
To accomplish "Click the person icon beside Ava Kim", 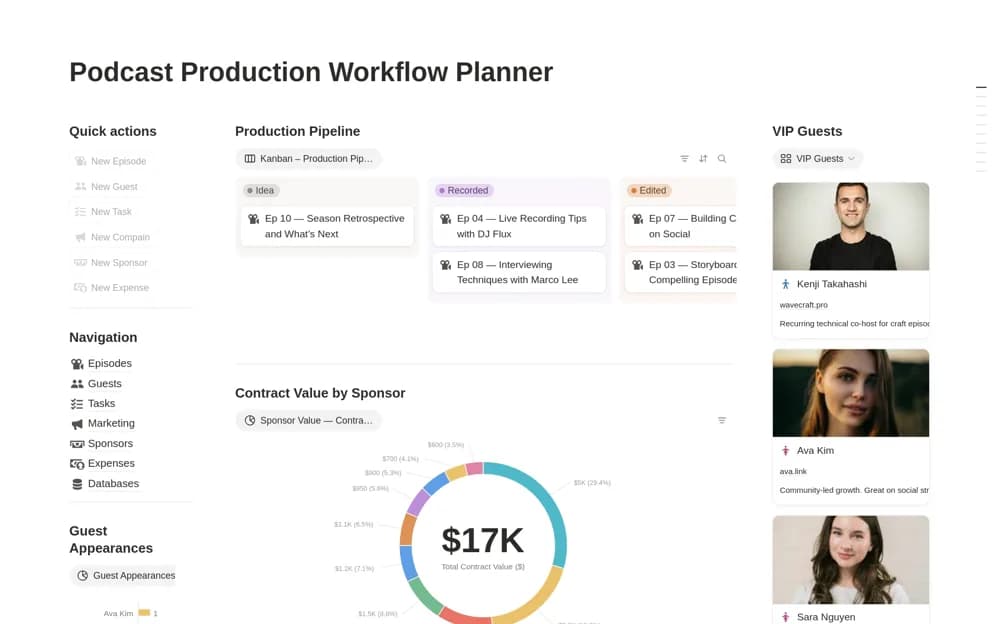I will (786, 451).
